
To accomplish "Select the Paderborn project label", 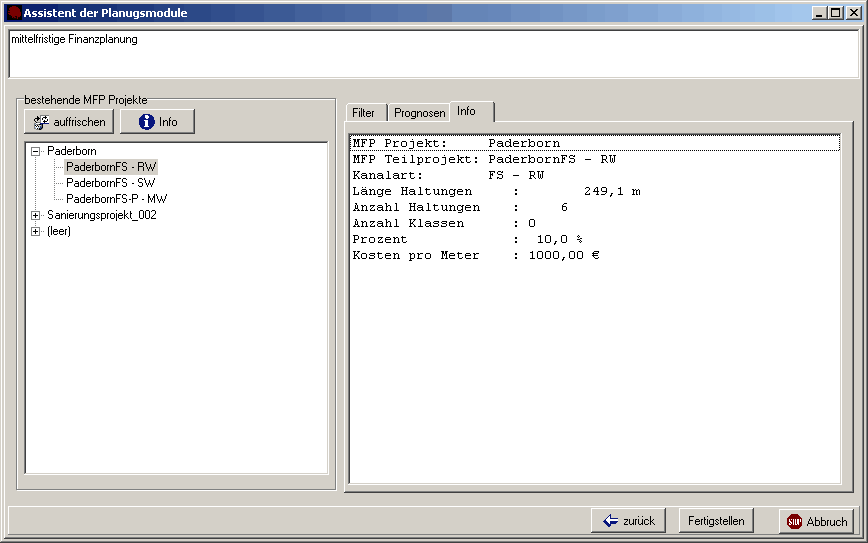I will pos(72,151).
